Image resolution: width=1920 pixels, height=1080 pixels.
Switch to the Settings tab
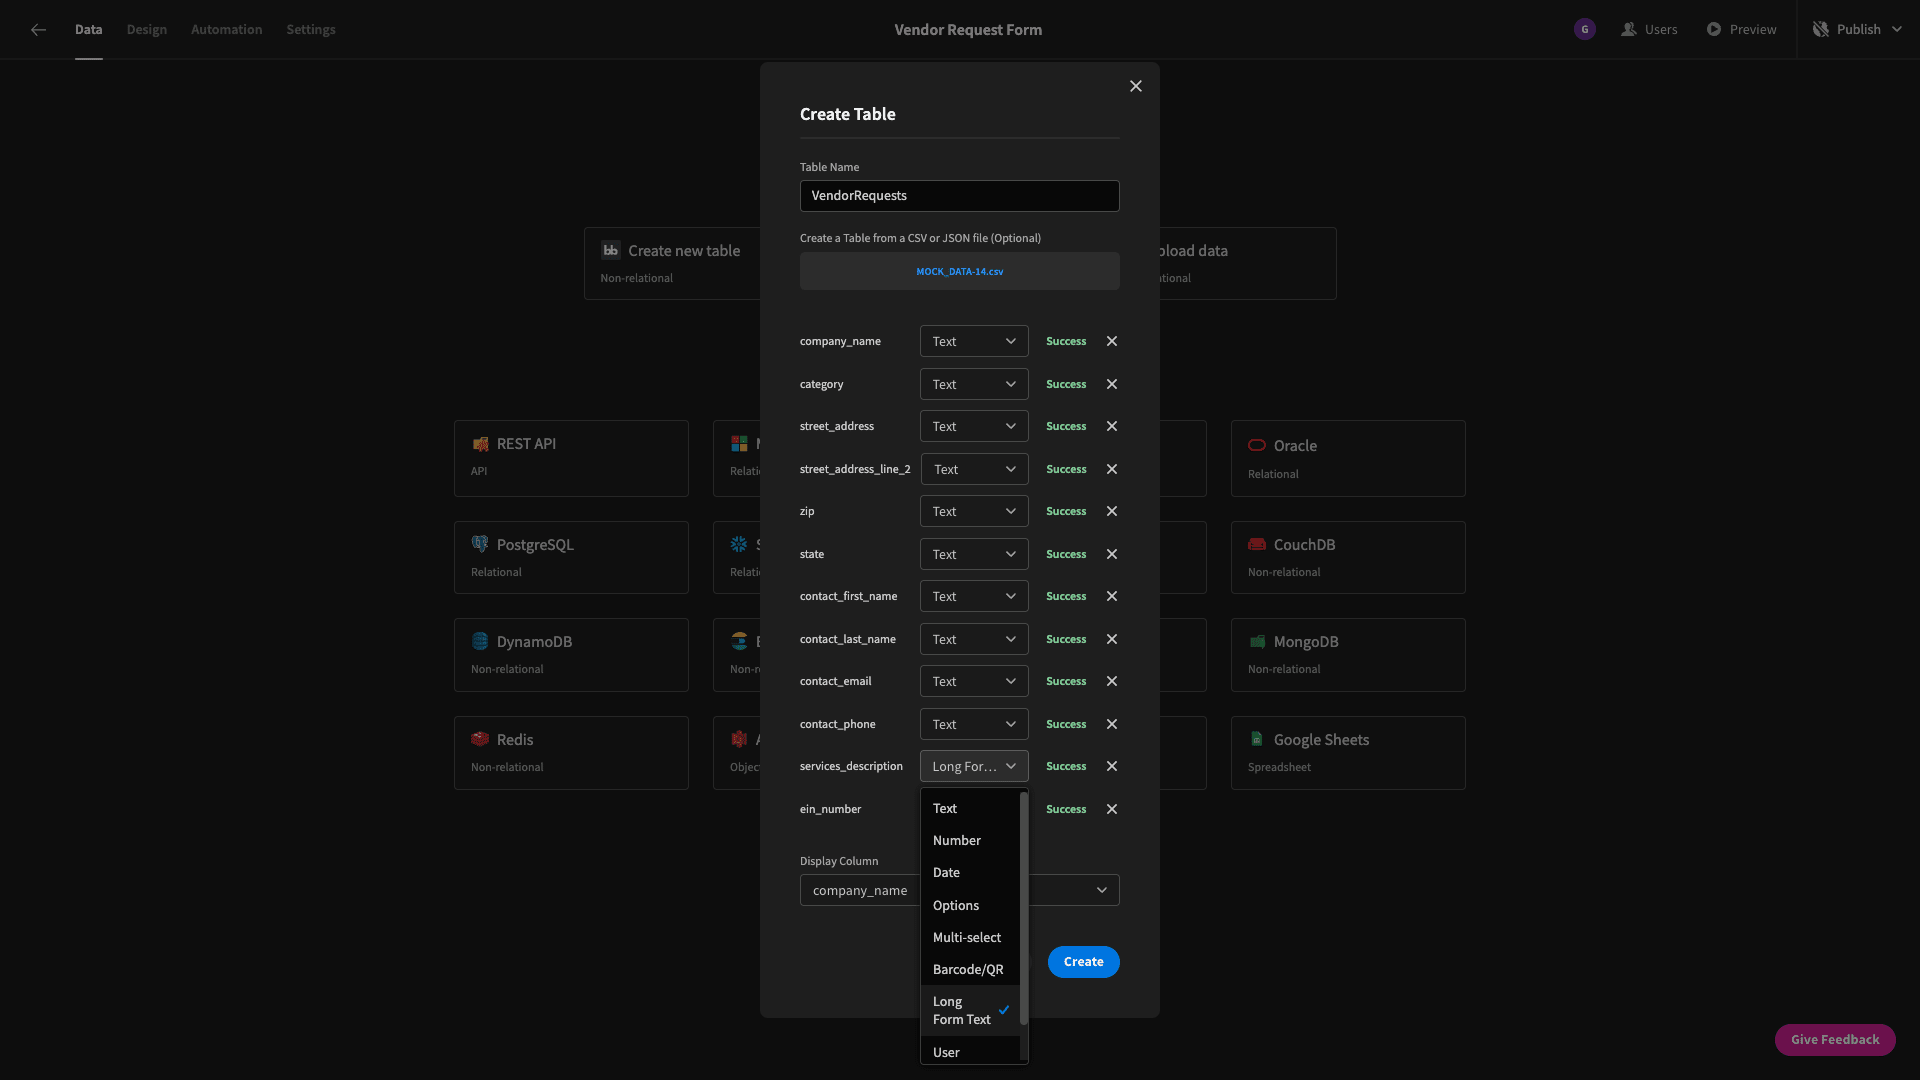311,30
